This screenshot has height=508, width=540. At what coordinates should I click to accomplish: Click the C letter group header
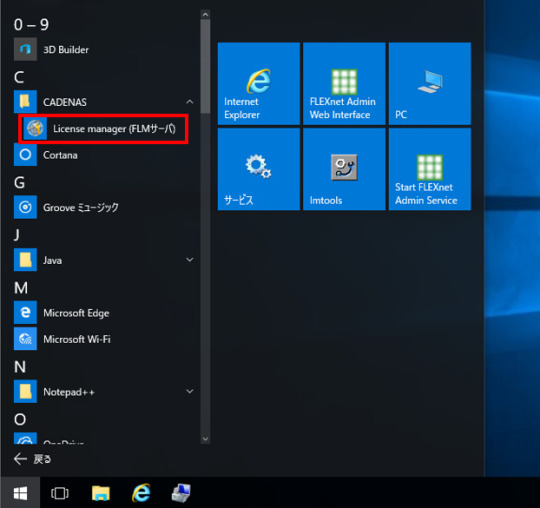tap(19, 77)
